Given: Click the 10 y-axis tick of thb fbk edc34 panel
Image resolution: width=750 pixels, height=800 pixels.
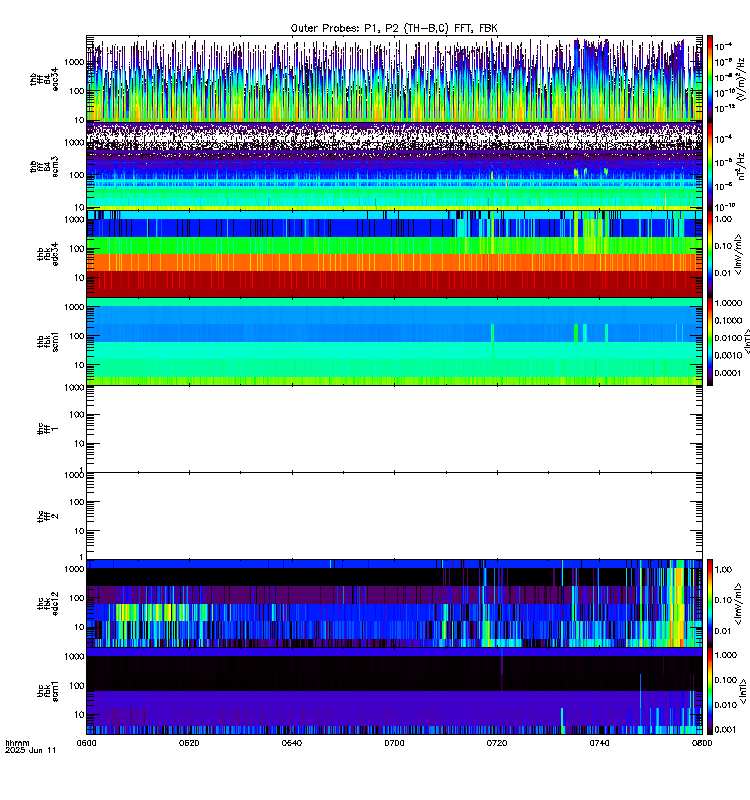Looking at the screenshot, I should coord(79,278).
